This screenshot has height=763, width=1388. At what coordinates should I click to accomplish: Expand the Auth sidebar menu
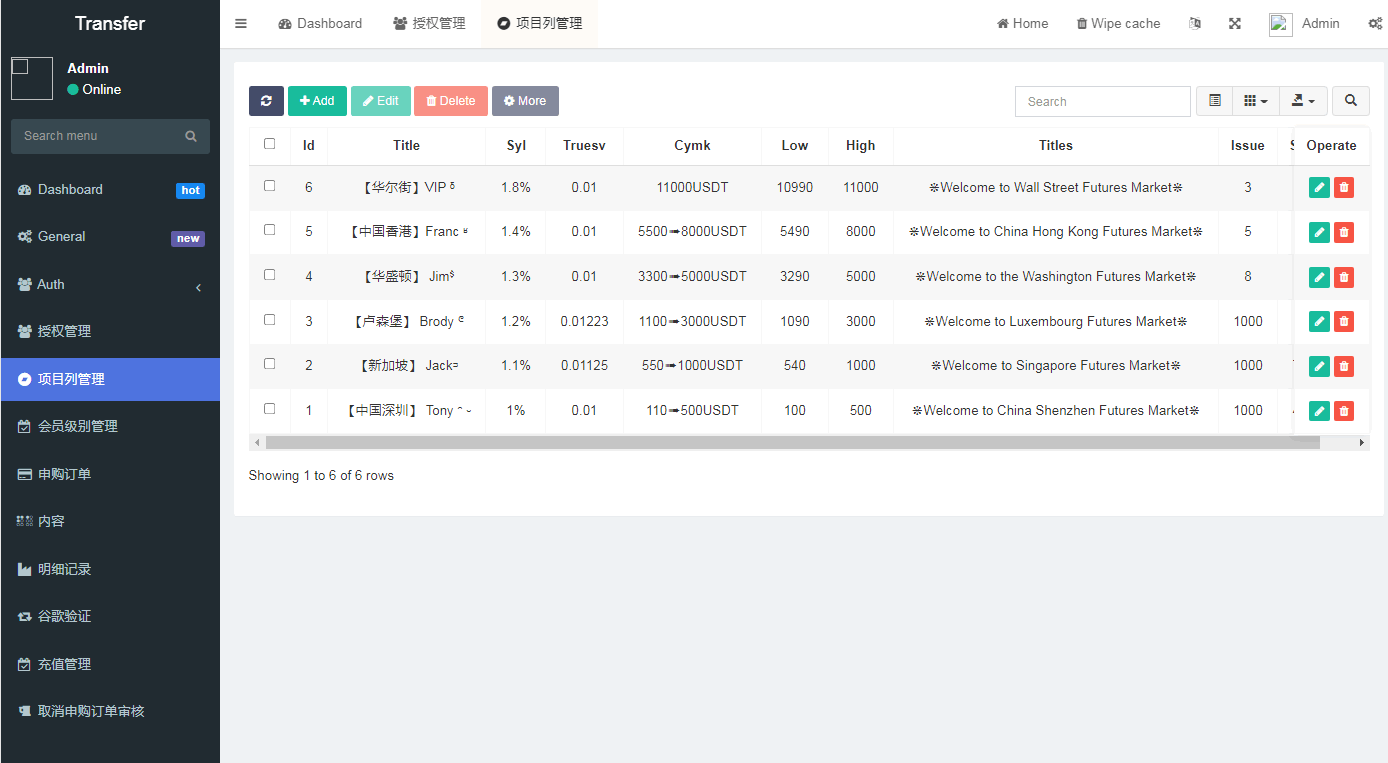pos(110,285)
